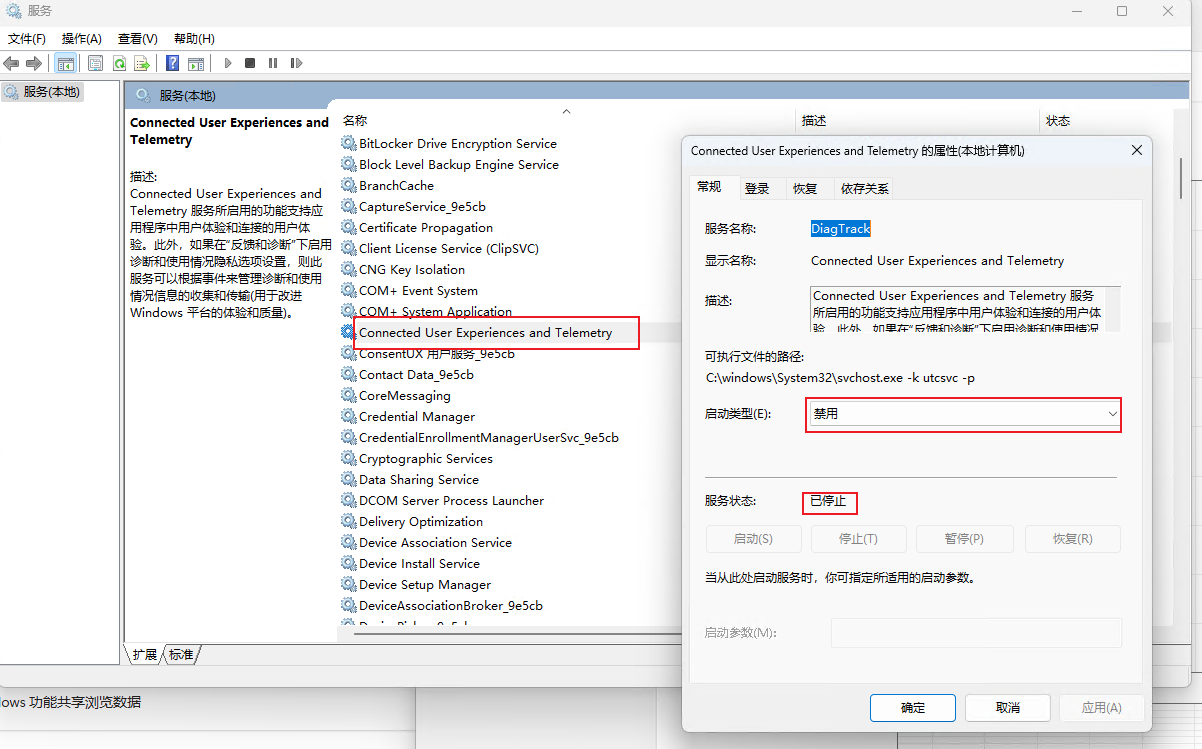This screenshot has width=1202, height=749.
Task: Select 服务(本地) in the left tree
Action: click(x=52, y=92)
